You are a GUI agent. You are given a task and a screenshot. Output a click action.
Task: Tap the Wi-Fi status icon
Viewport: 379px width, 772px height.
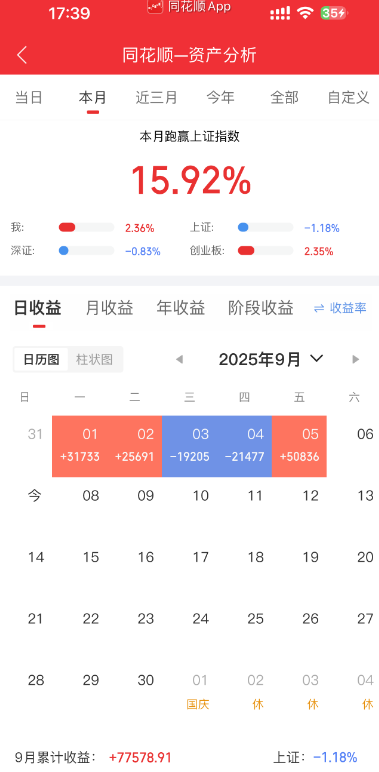(305, 13)
